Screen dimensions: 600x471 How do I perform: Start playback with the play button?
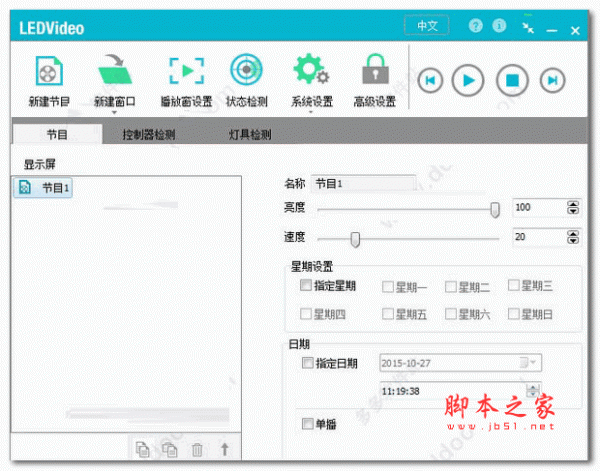468,81
